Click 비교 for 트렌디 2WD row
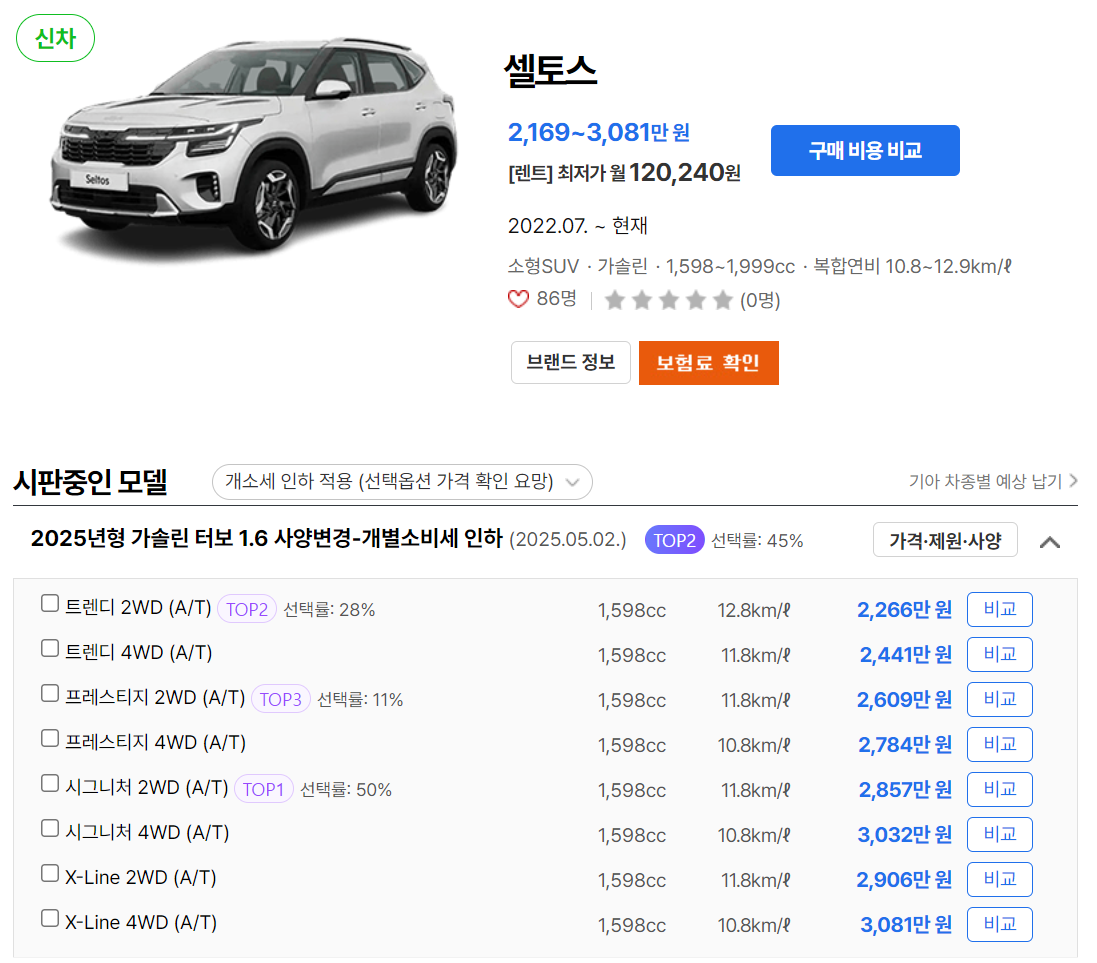 [x=999, y=610]
